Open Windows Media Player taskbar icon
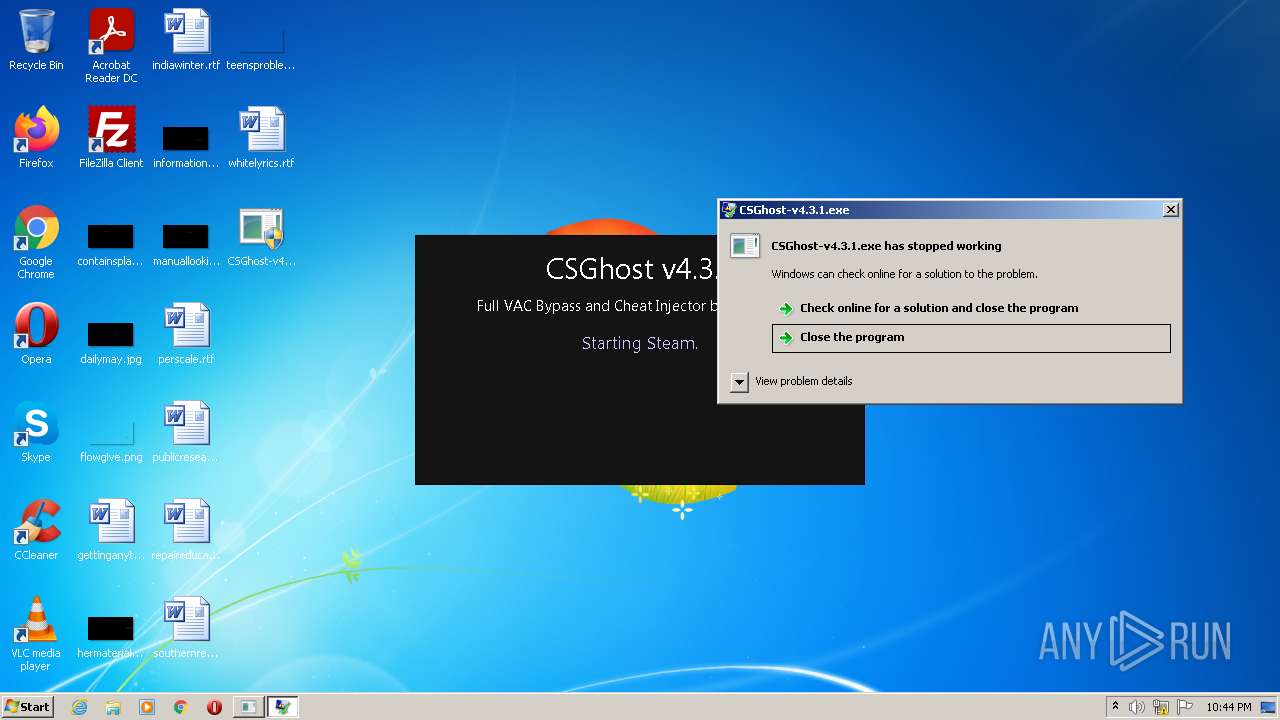This screenshot has width=1280, height=720. 147,707
